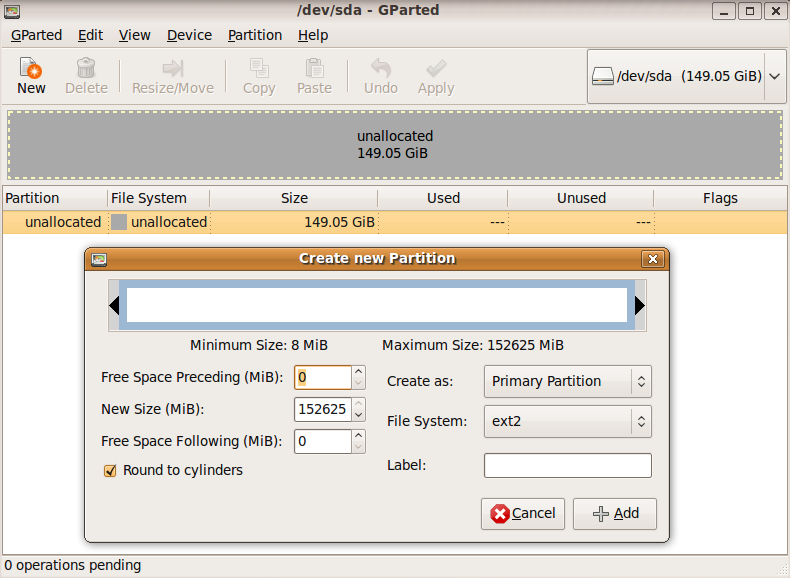Focus the Free Space Following input field
This screenshot has width=790, height=578.
coord(322,441)
